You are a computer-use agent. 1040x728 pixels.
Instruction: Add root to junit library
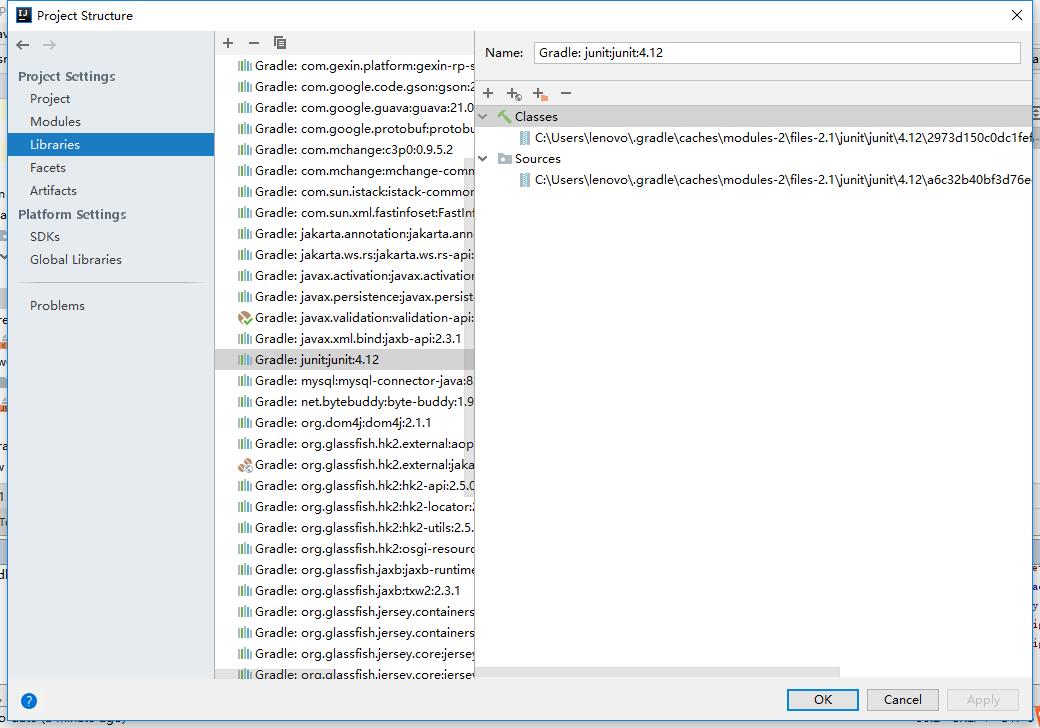[x=488, y=93]
